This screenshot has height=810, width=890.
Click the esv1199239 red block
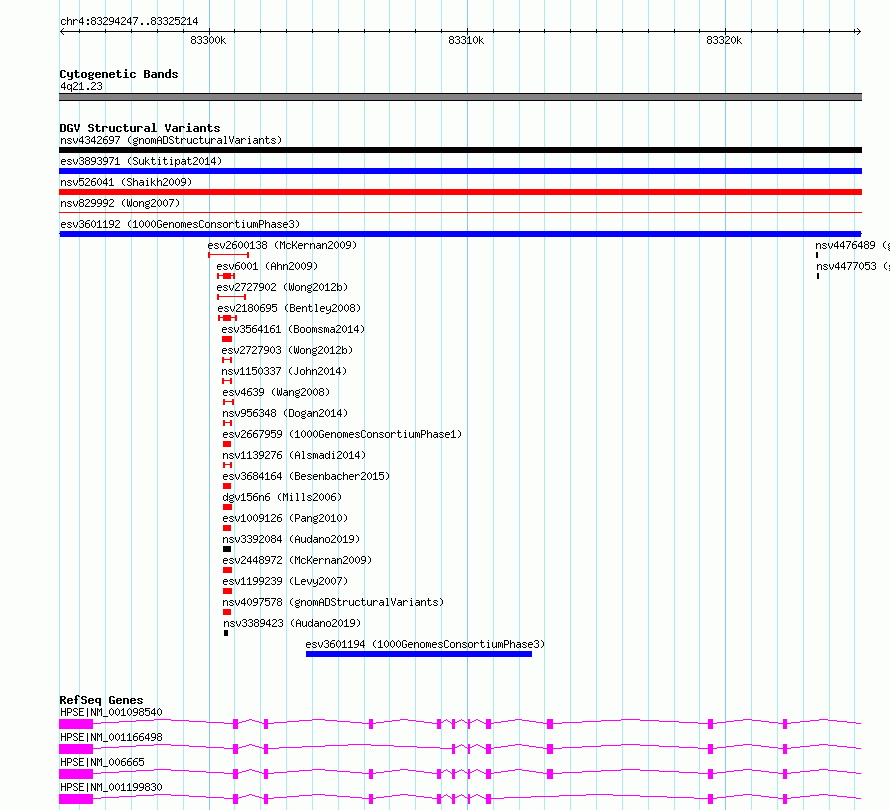(228, 591)
